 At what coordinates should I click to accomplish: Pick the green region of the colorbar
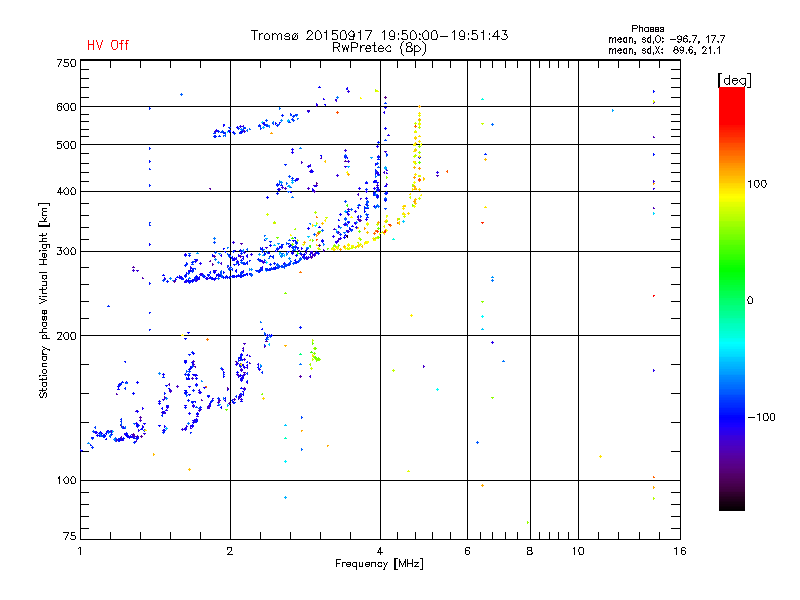[x=731, y=290]
